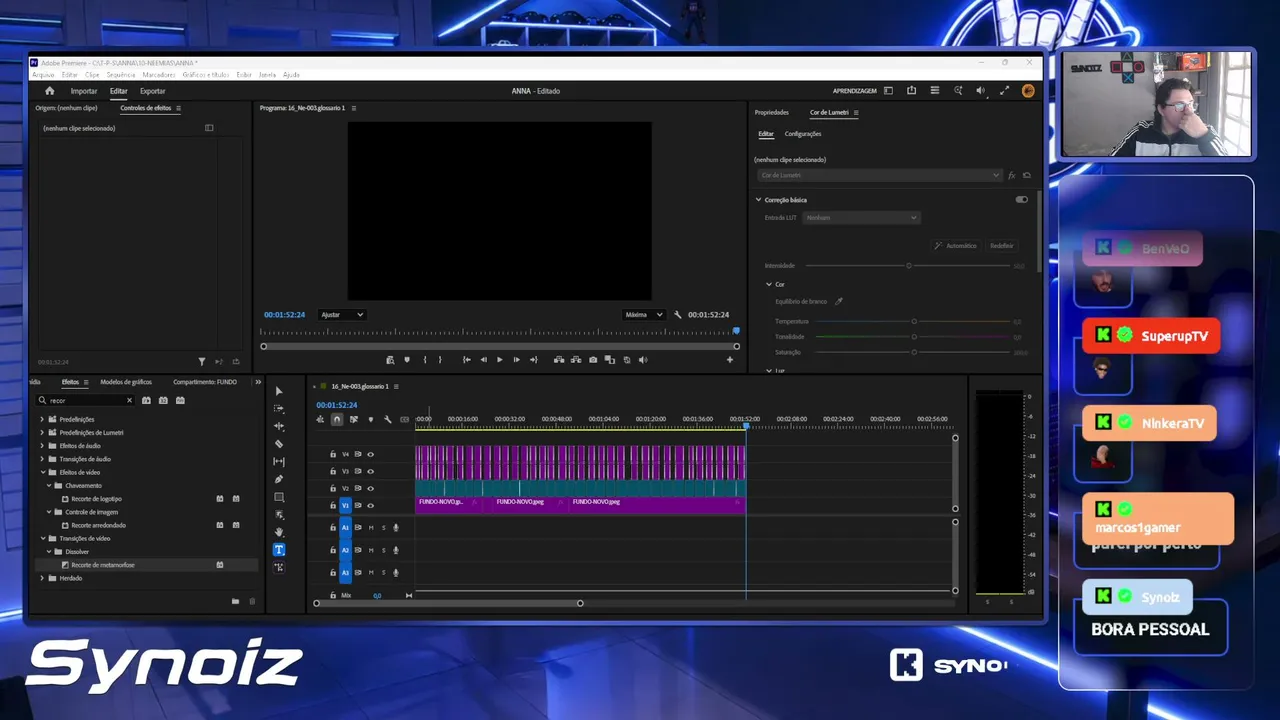Toggle Correção básica section switch
The height and width of the screenshot is (720, 1280).
pyautogui.click(x=1021, y=200)
